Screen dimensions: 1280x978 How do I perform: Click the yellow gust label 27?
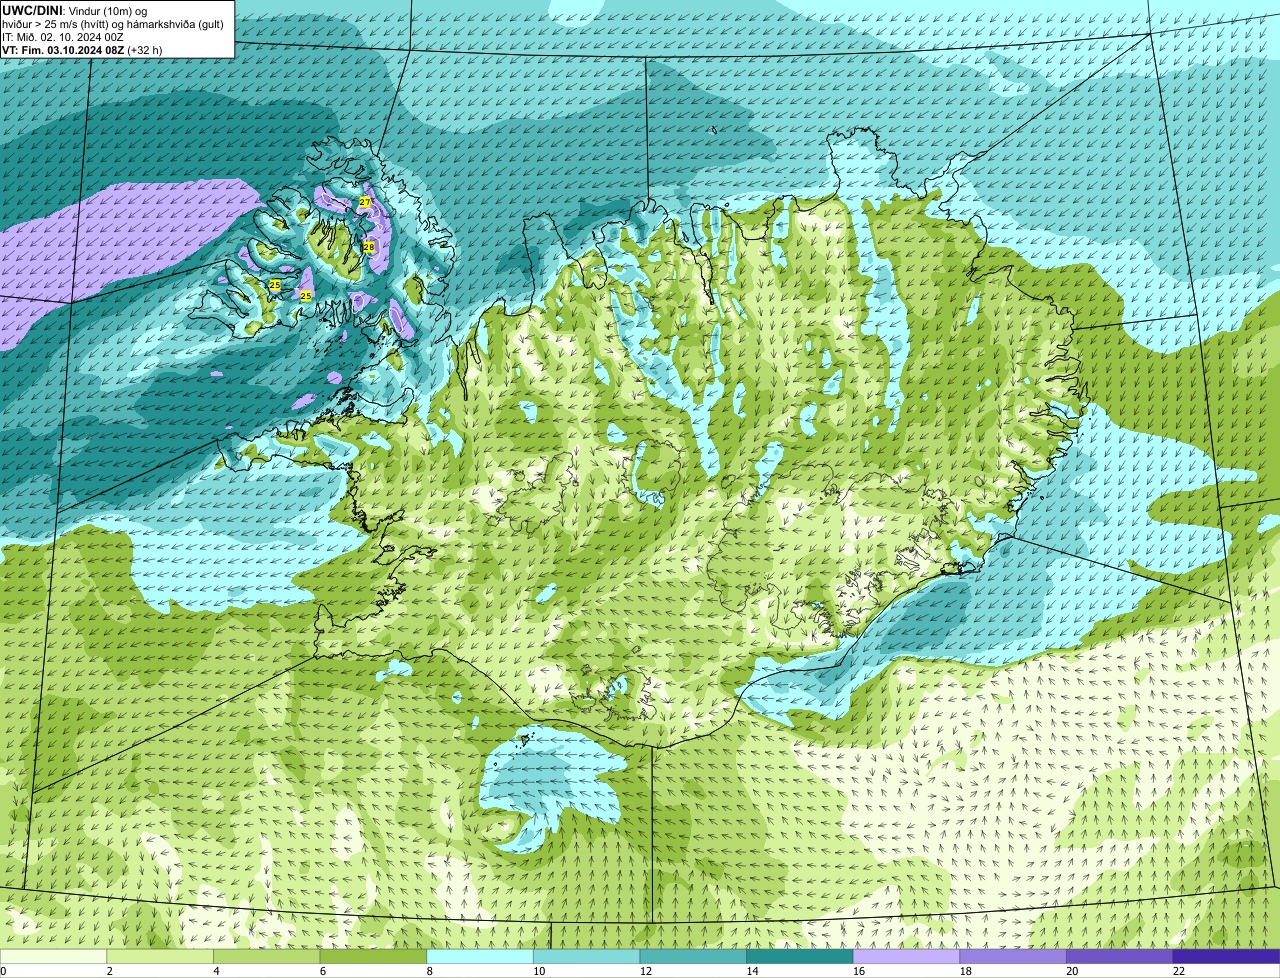coord(365,202)
